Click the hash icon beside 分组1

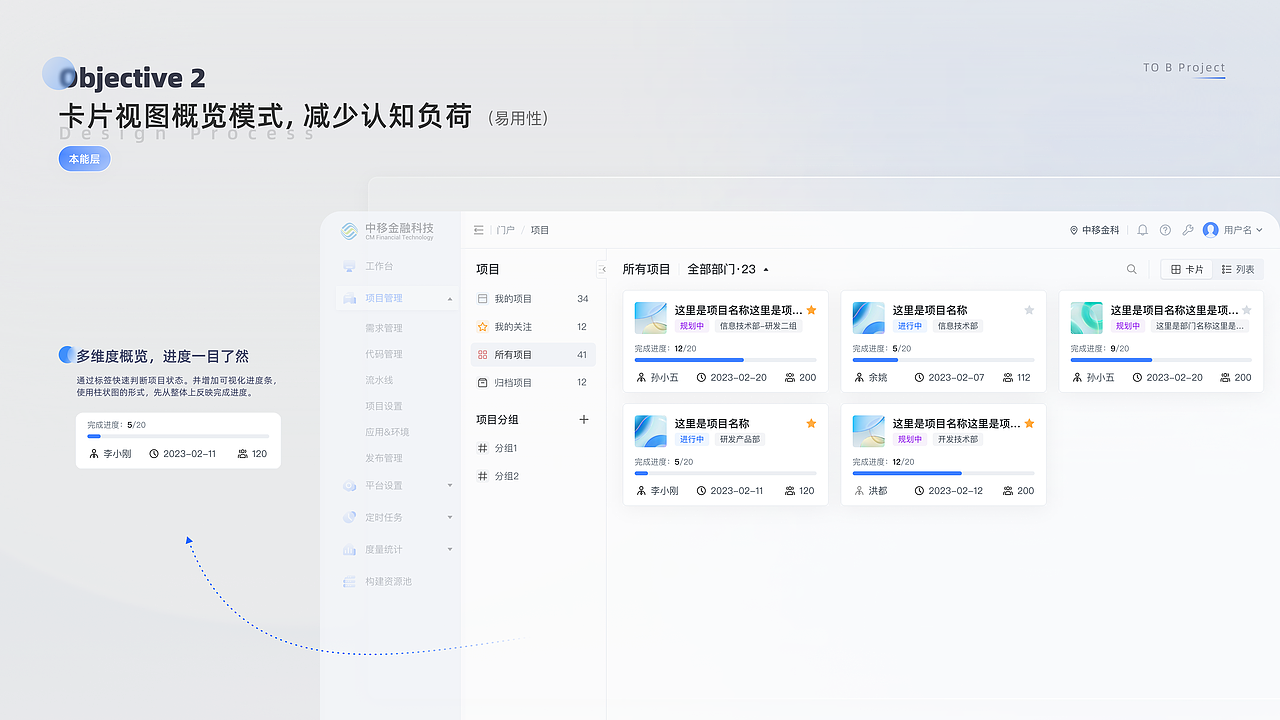click(483, 448)
